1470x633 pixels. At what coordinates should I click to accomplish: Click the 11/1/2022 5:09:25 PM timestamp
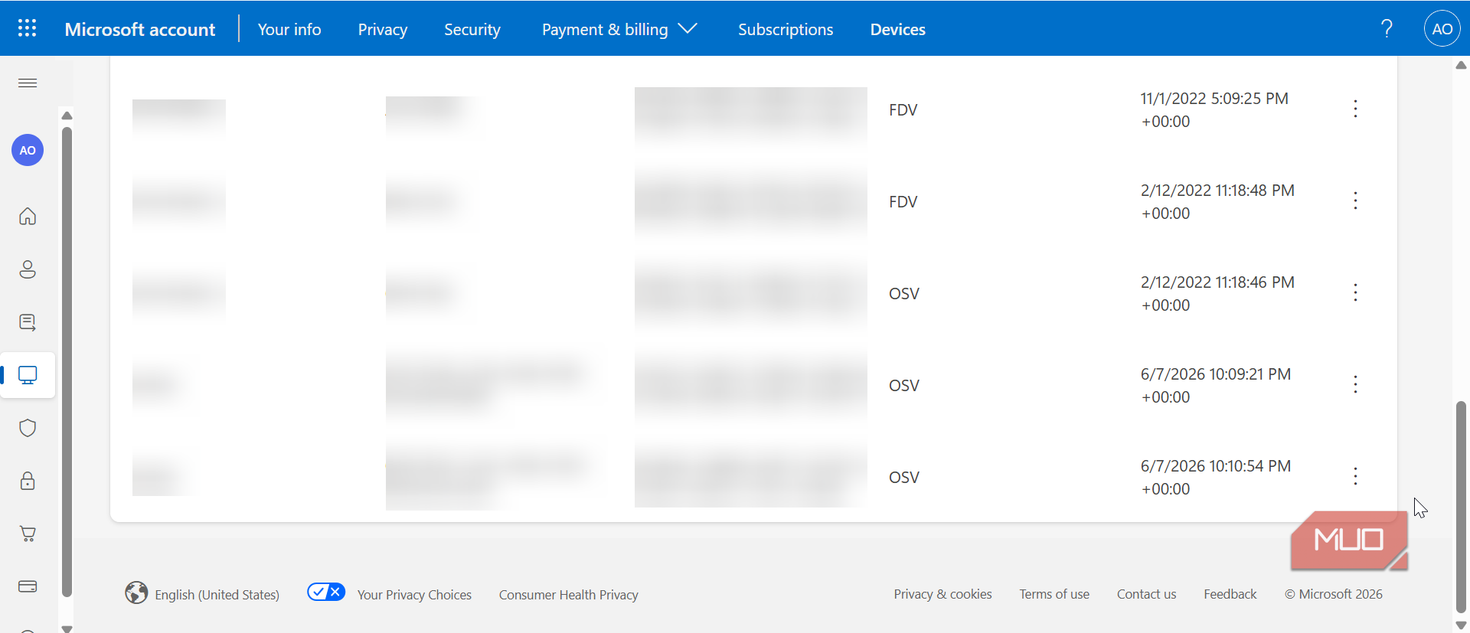pos(1214,110)
